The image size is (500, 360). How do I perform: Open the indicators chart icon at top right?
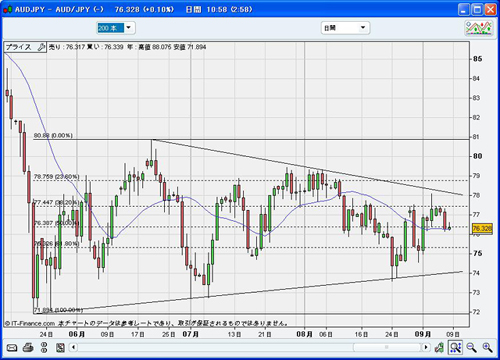[479, 28]
